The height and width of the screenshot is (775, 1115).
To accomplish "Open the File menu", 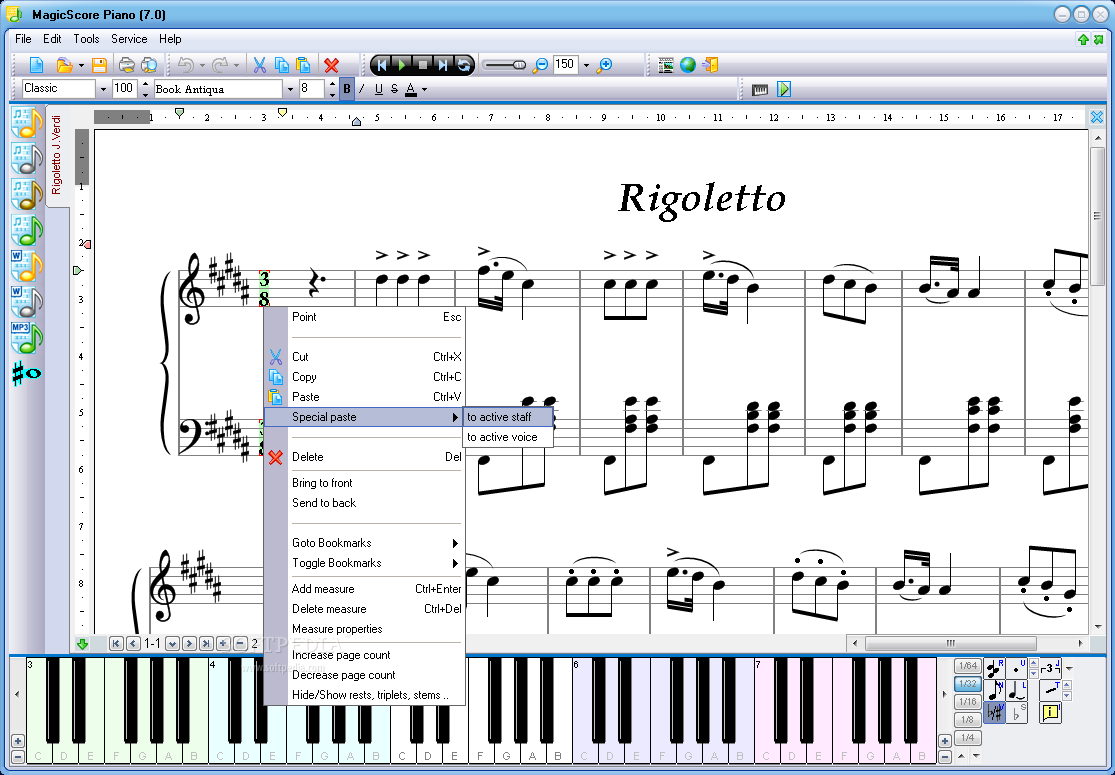I will click(x=23, y=39).
